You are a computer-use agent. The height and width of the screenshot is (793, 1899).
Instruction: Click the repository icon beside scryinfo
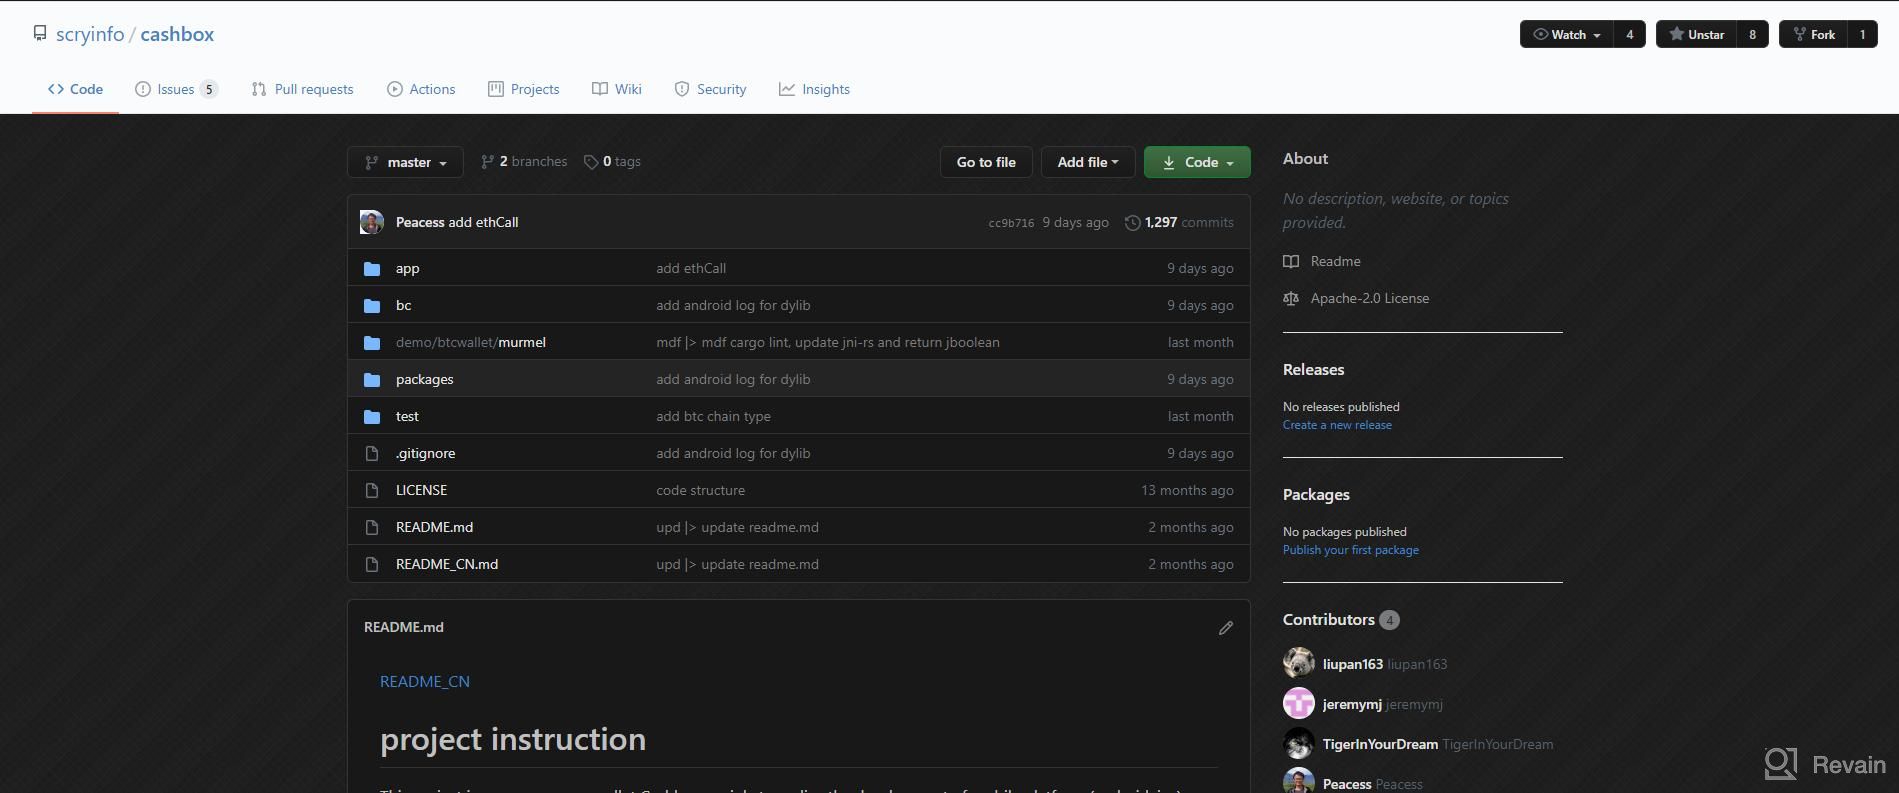tap(40, 34)
